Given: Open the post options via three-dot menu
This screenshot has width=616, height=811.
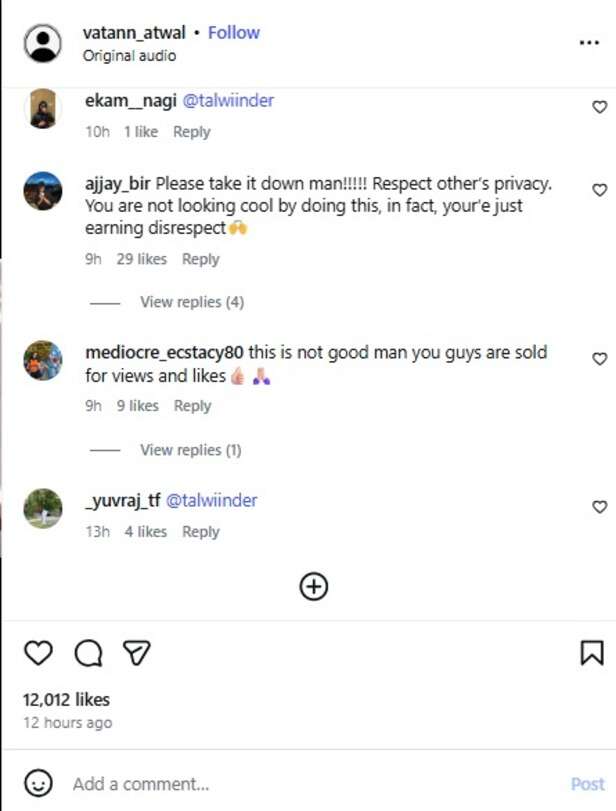Looking at the screenshot, I should pos(589,41).
